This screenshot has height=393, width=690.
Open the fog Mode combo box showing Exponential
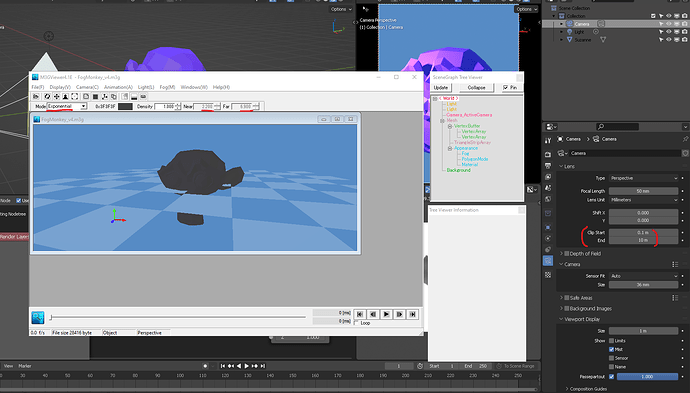tap(66, 107)
